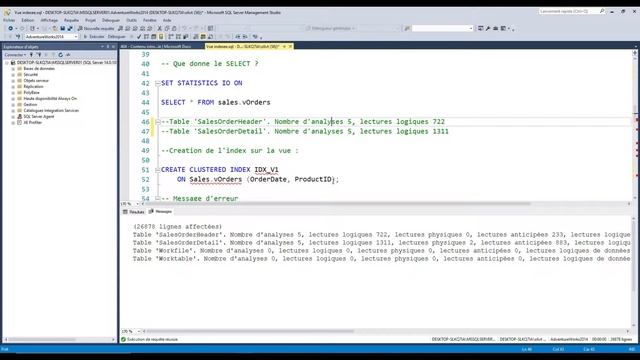Viewport: 640px width, 360px height.
Task: Open the Requête menu
Action: (x=71, y=20)
